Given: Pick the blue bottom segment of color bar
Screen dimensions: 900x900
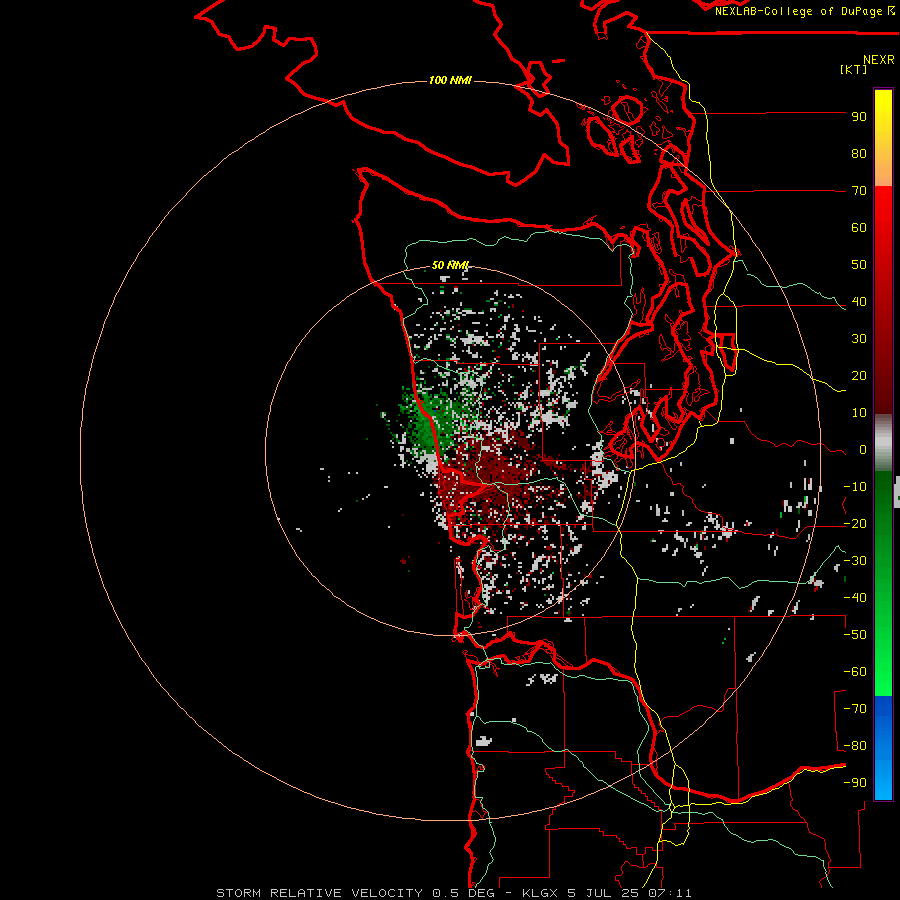Looking at the screenshot, I should point(883,747).
